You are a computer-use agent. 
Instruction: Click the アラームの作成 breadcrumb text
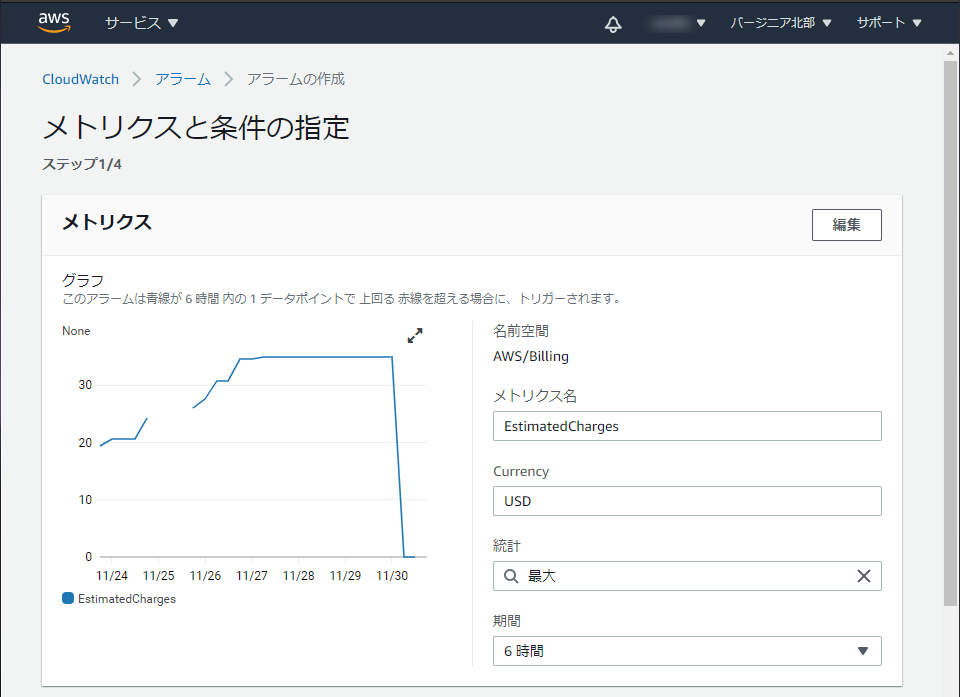296,79
